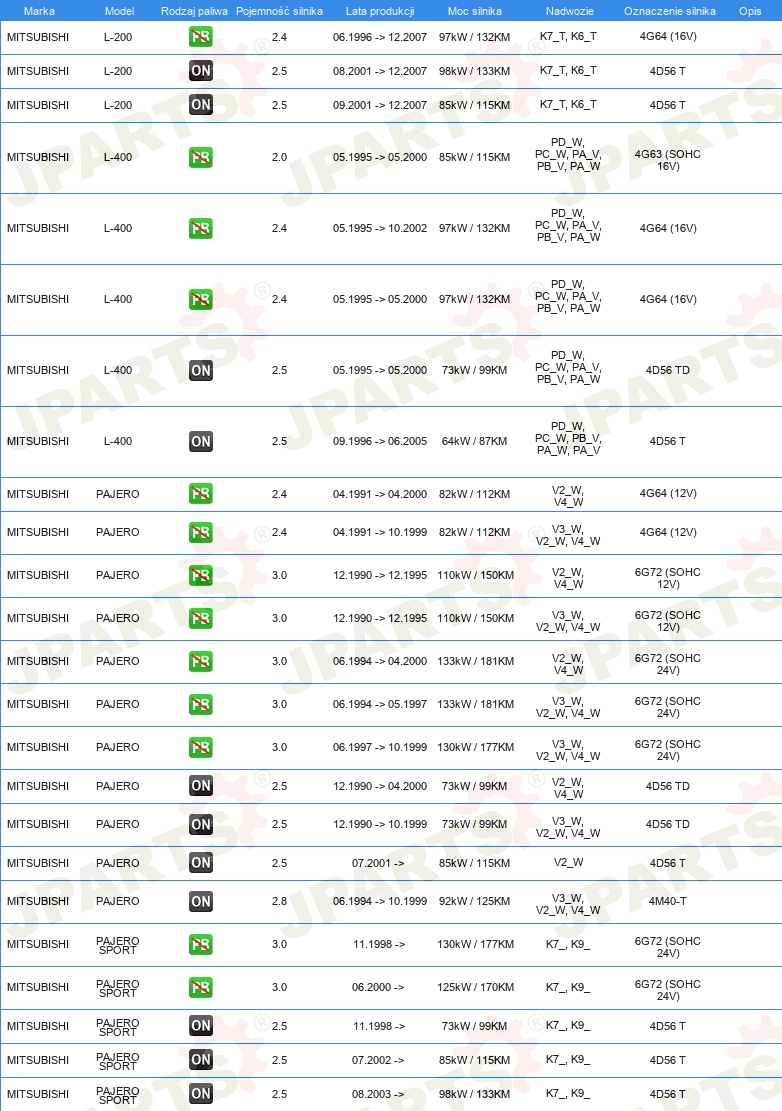Viewport: 782px width, 1111px height.
Task: Click the petrol icon for L-400 05.1995 -> 10.2002
Action: (x=200, y=228)
